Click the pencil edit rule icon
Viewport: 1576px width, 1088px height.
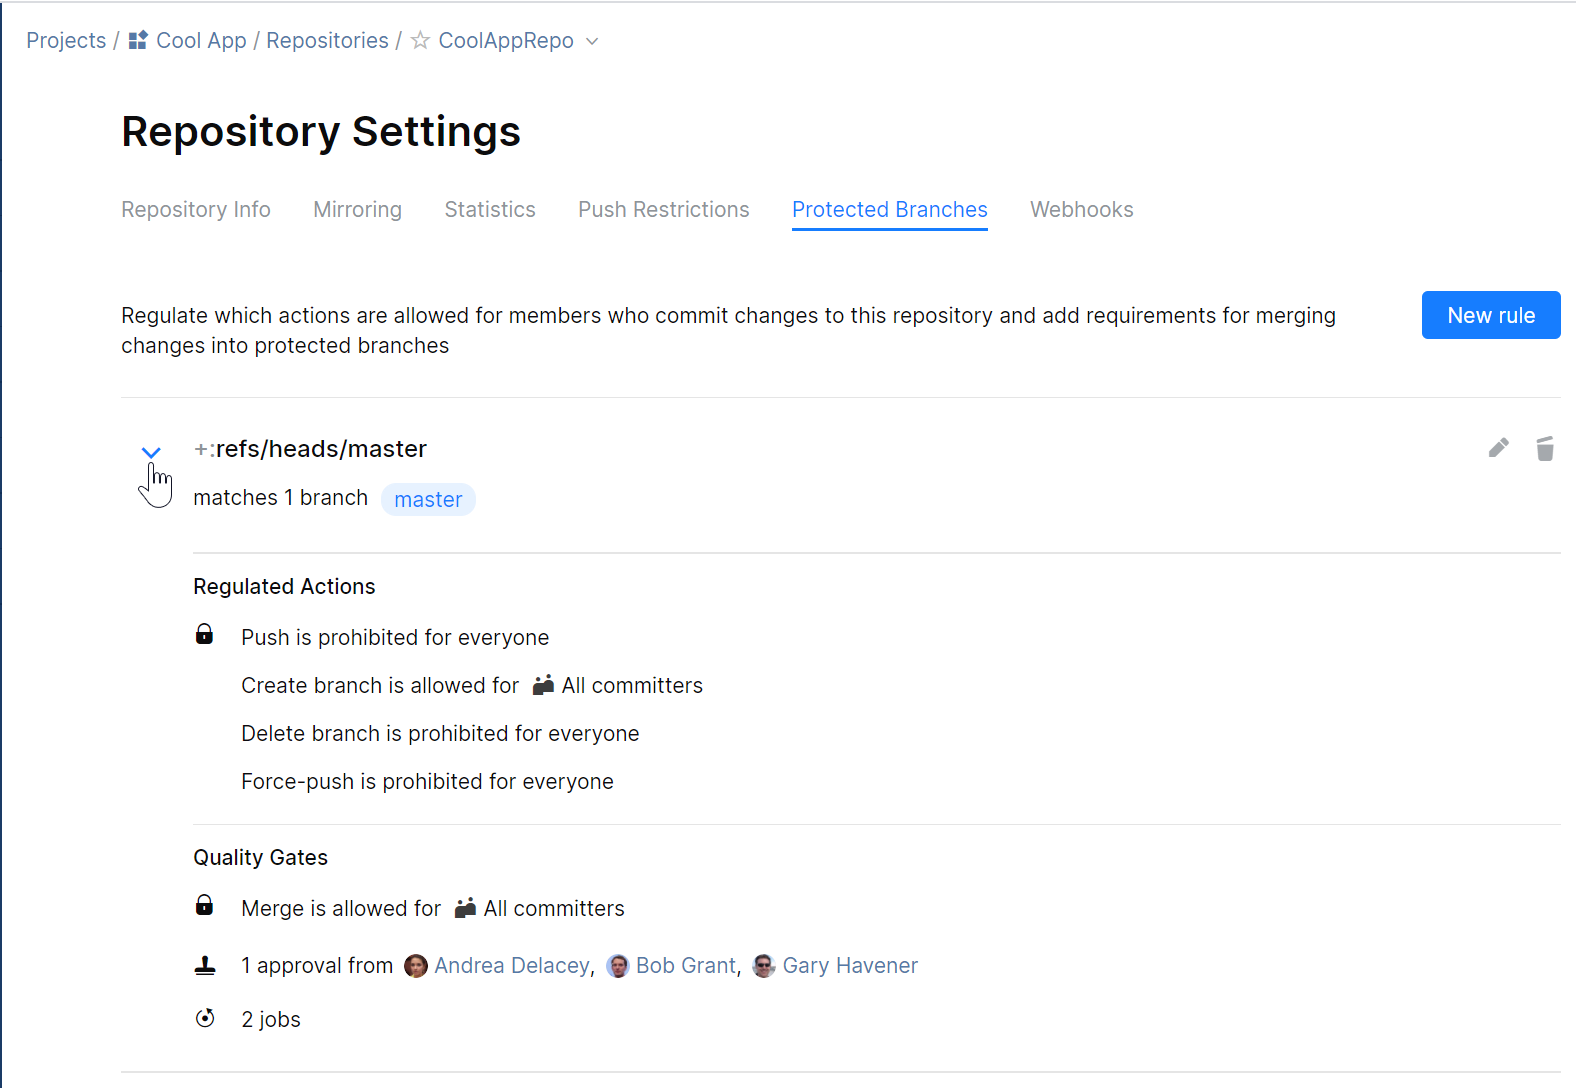(1498, 448)
